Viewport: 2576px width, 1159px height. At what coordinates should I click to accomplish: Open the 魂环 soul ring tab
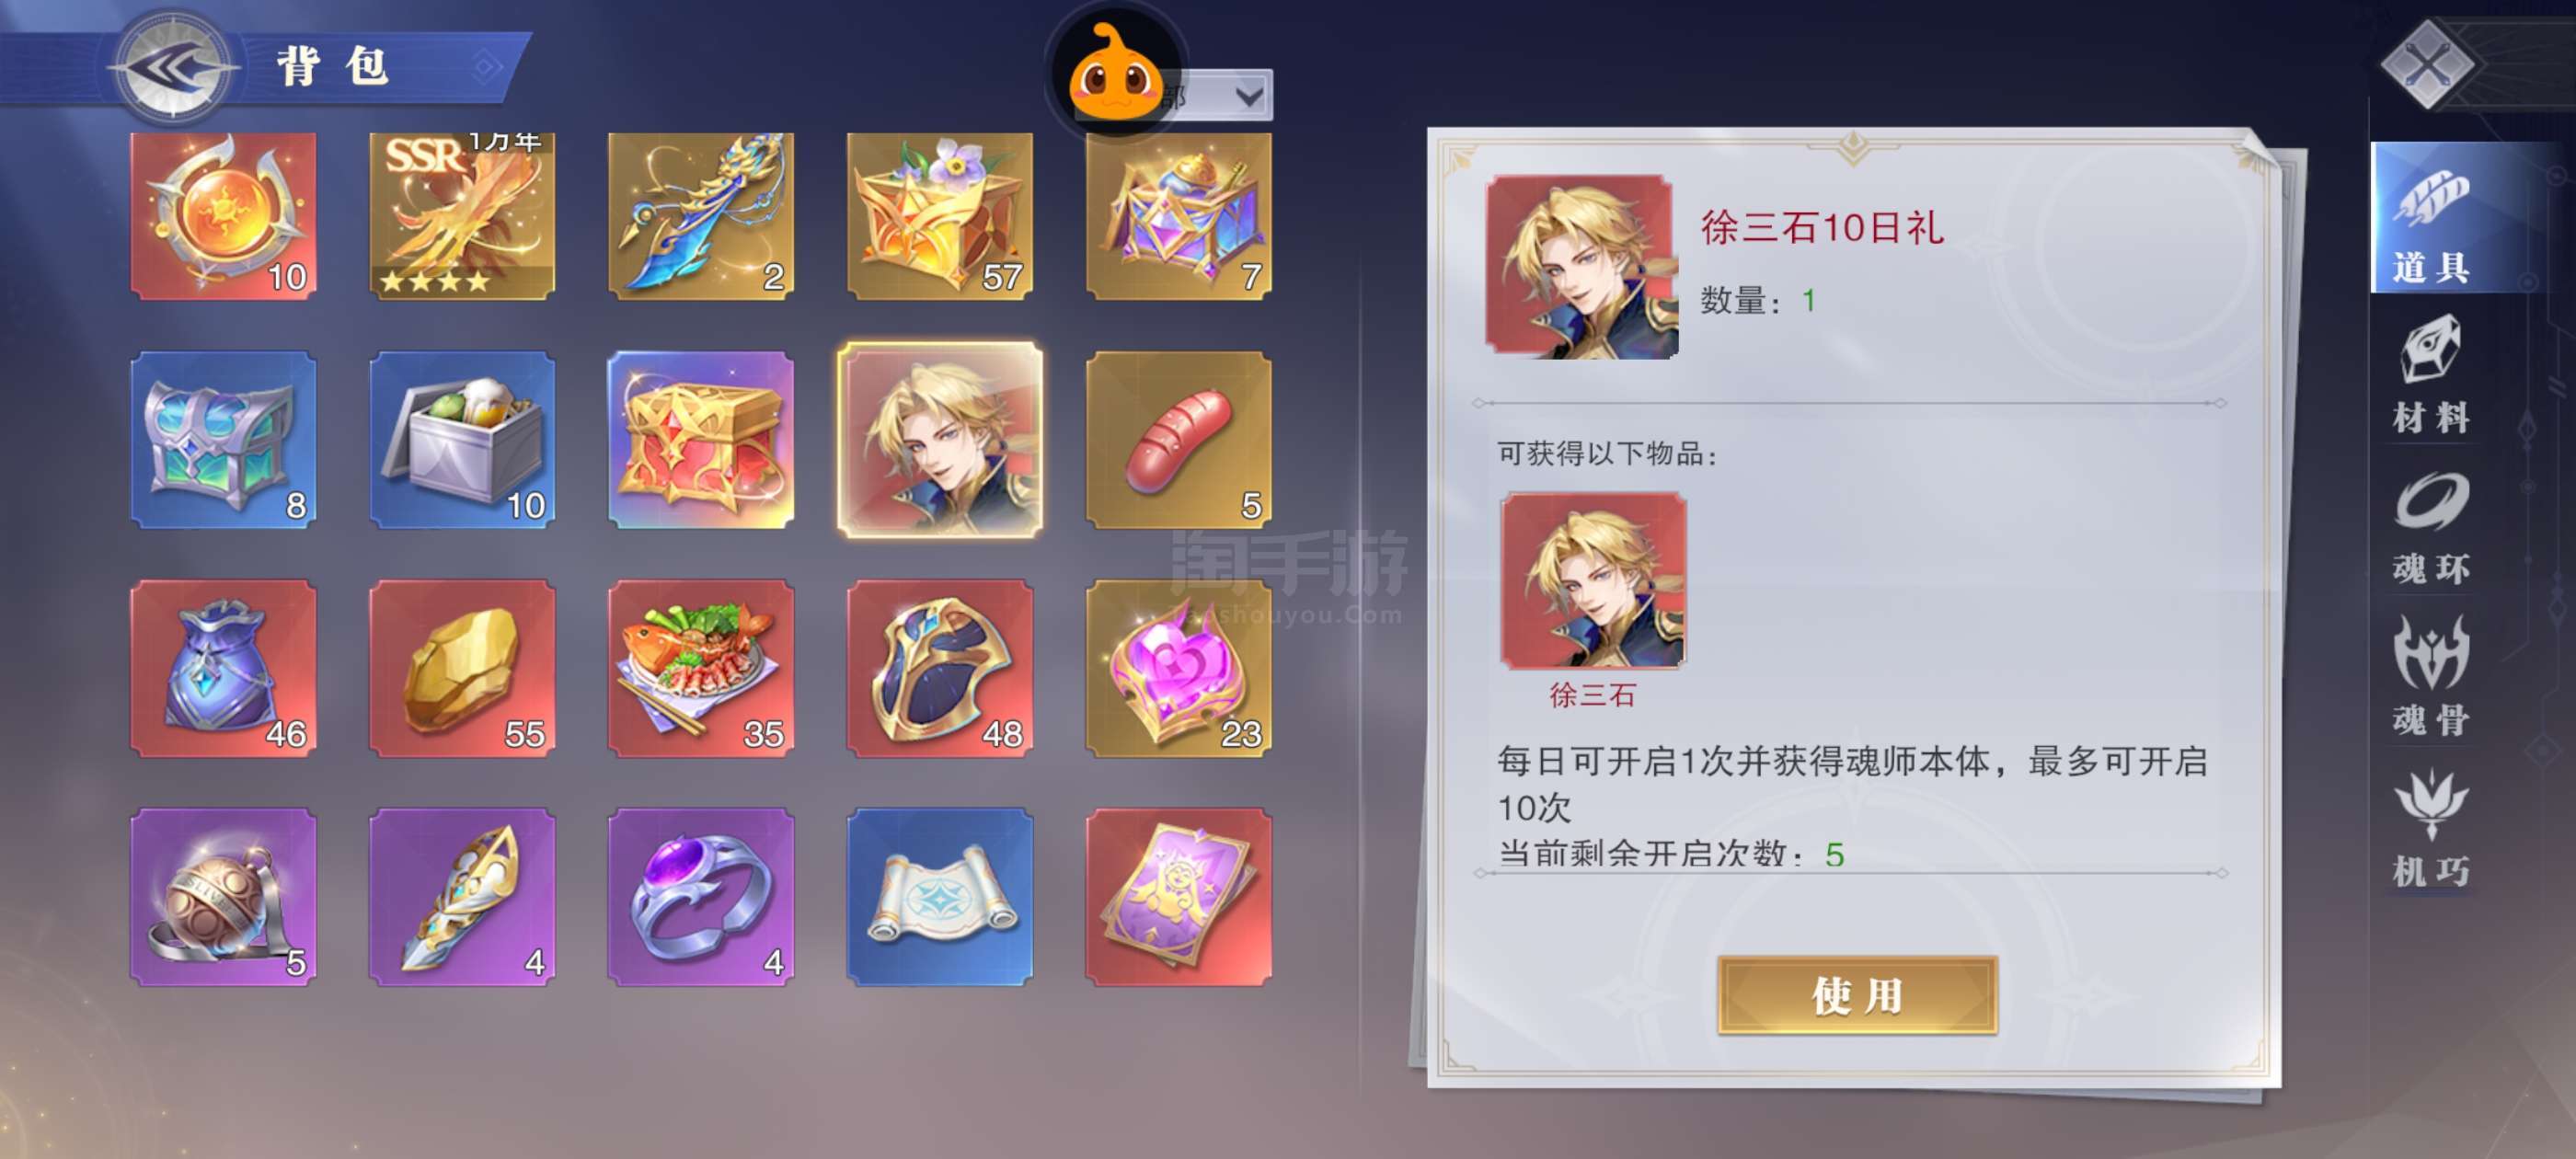coord(2431,527)
